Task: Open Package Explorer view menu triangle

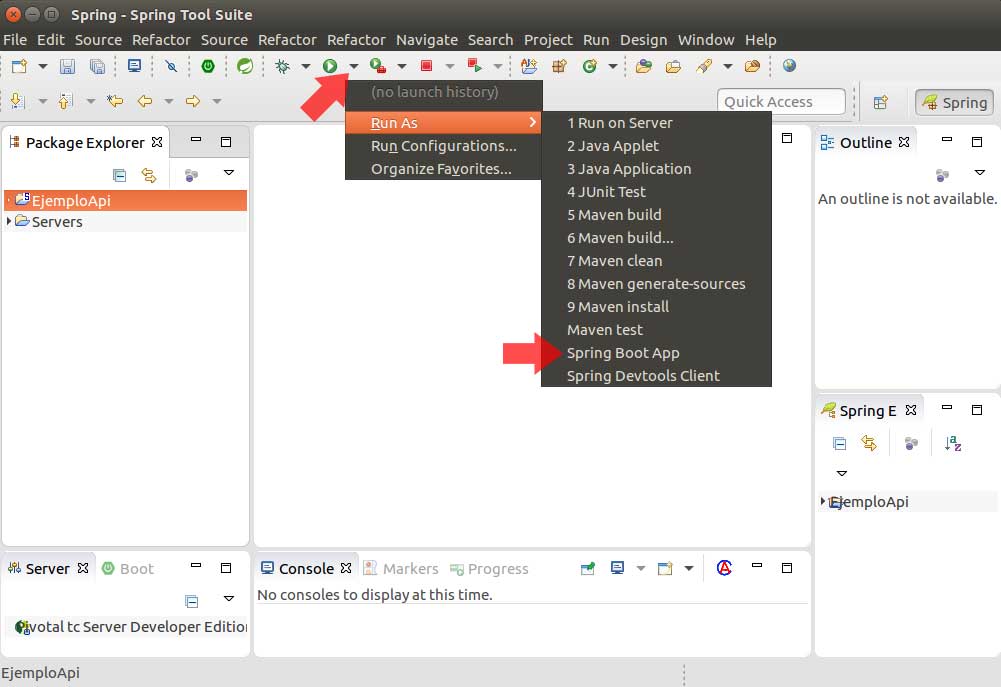Action: tap(229, 172)
